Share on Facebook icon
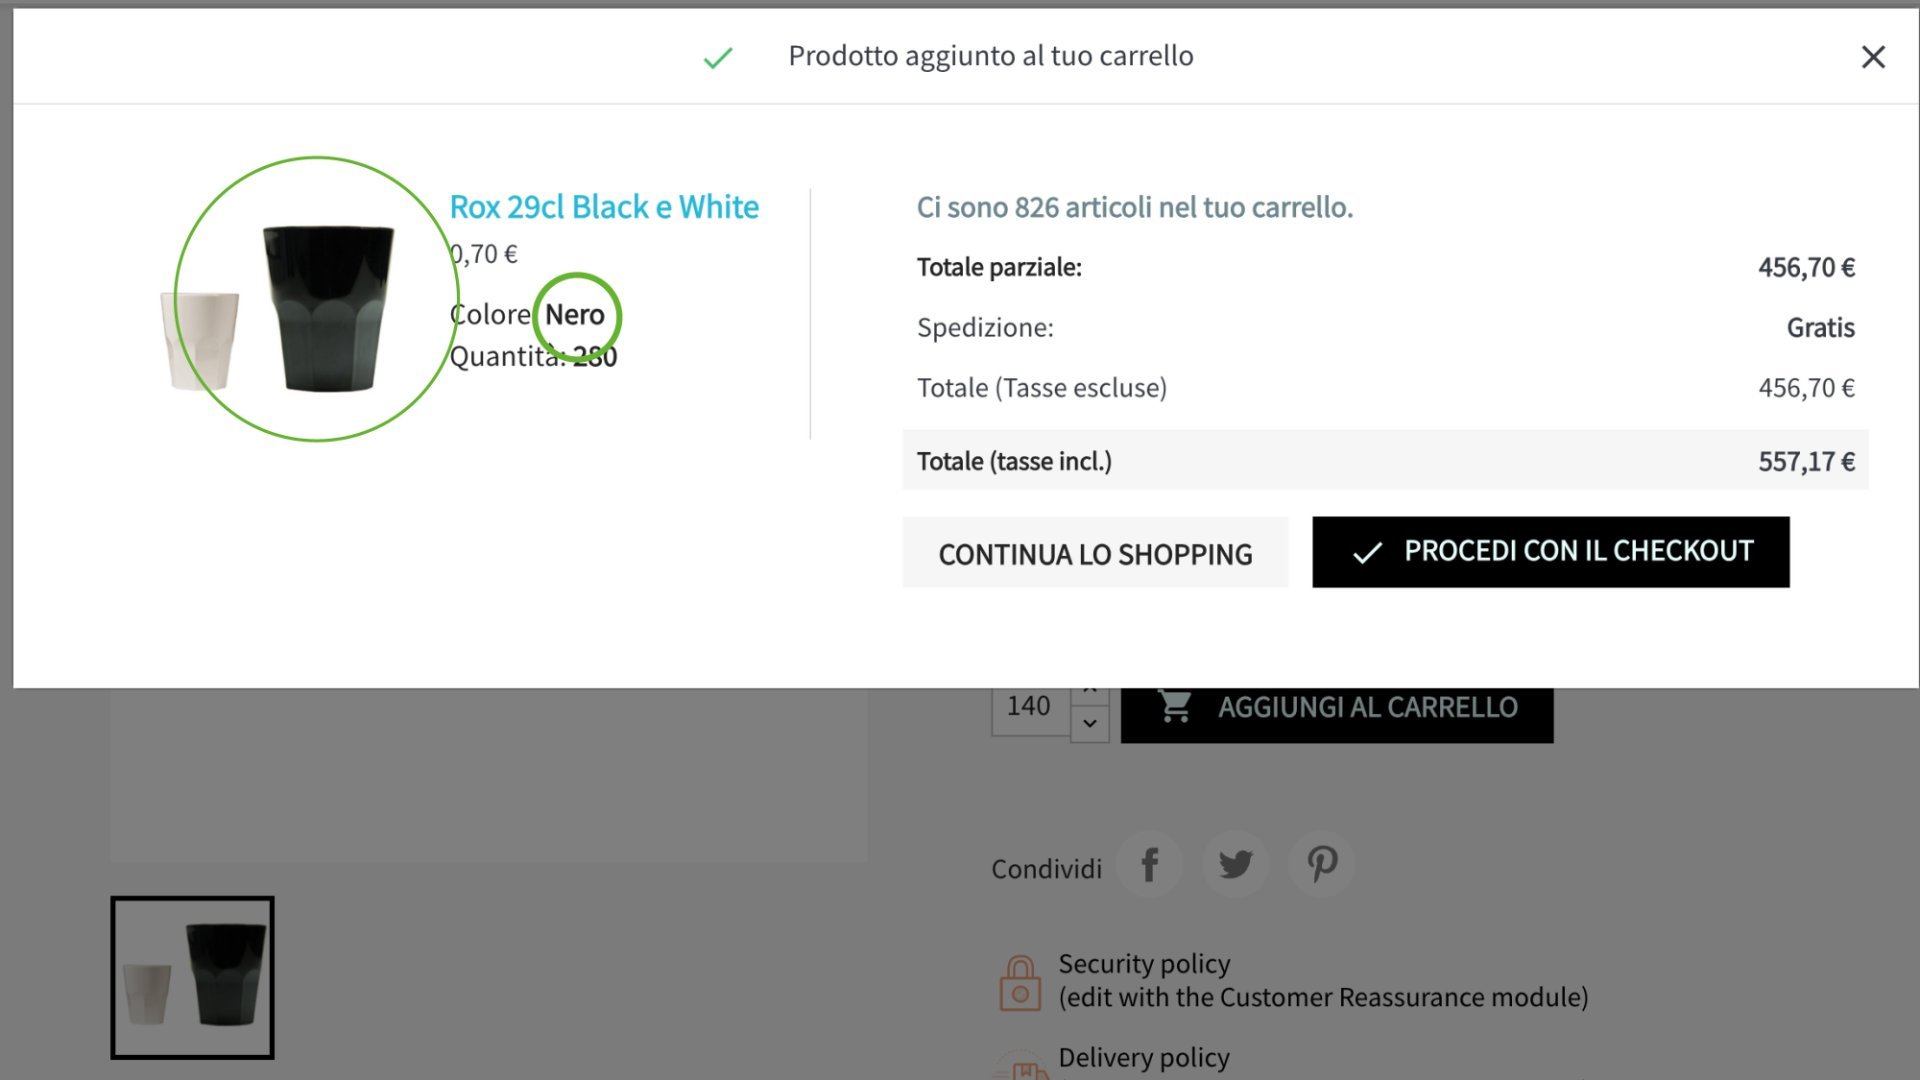Screen dimensions: 1920x1080 [x=1149, y=864]
